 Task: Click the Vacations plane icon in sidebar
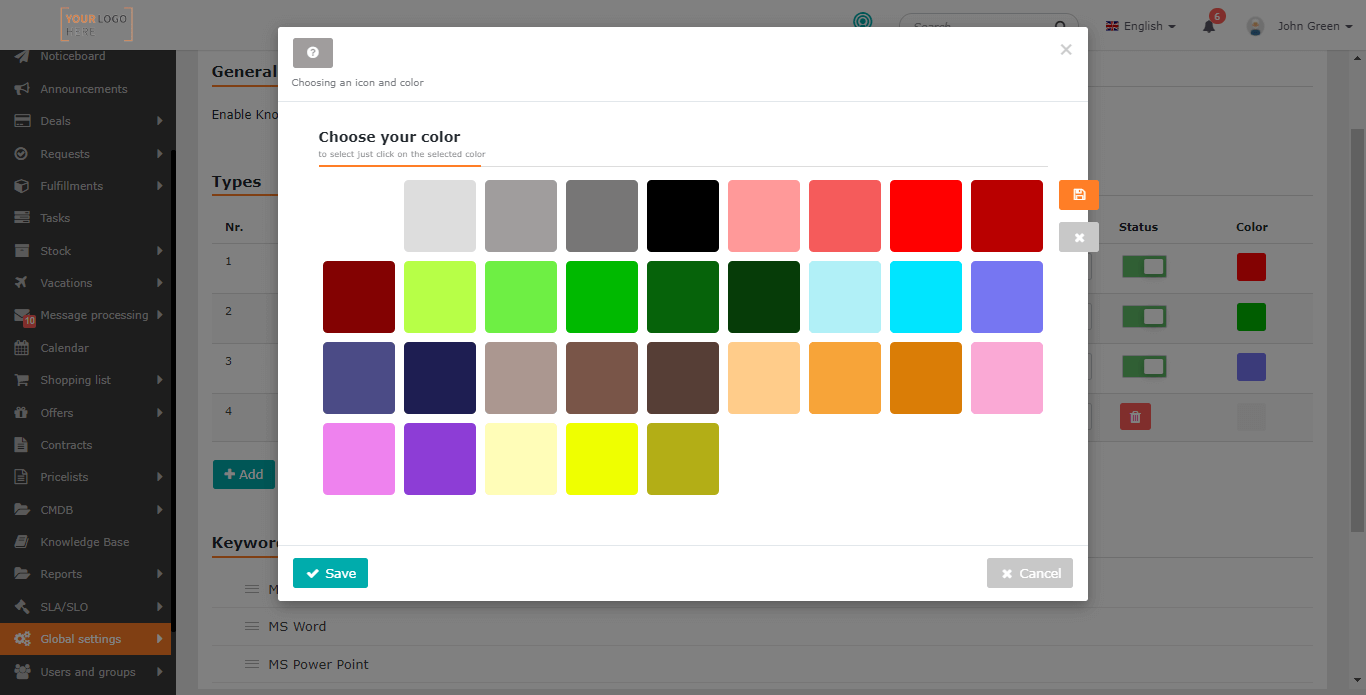coord(22,283)
